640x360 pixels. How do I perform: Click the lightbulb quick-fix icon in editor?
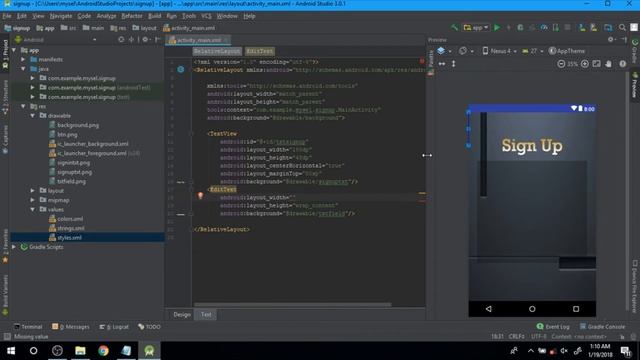pyautogui.click(x=200, y=196)
